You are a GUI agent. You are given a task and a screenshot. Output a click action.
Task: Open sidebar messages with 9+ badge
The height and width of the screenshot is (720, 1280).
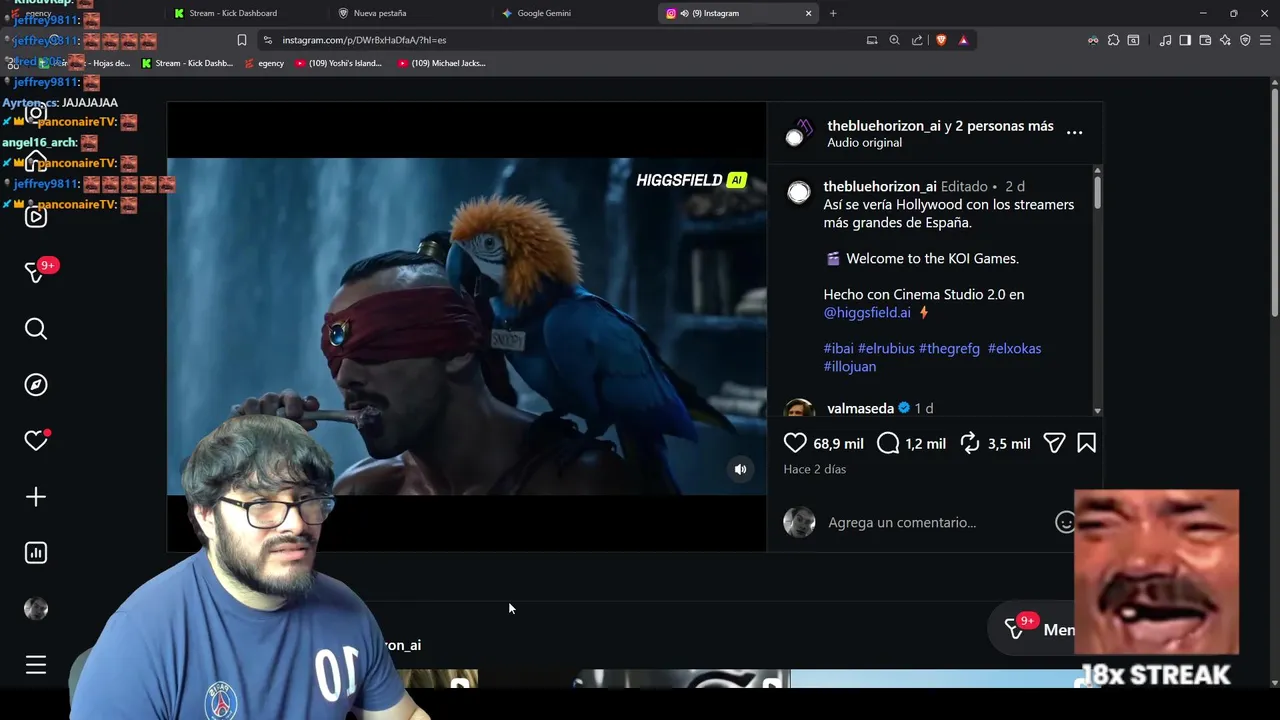click(x=36, y=272)
